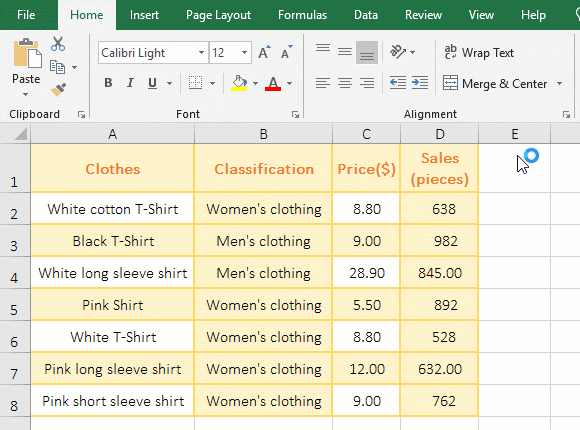Click the Select All corner triangle
This screenshot has height=430, width=580.
click(21, 134)
